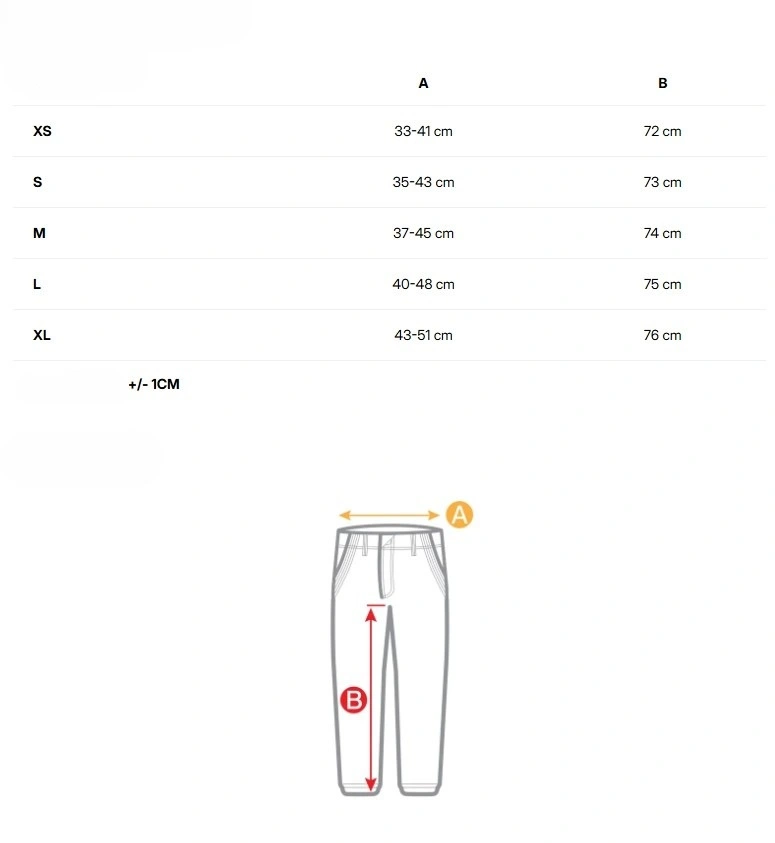This screenshot has height=843, width=775.
Task: Click the 43-51 cm waist value
Action: 424,335
